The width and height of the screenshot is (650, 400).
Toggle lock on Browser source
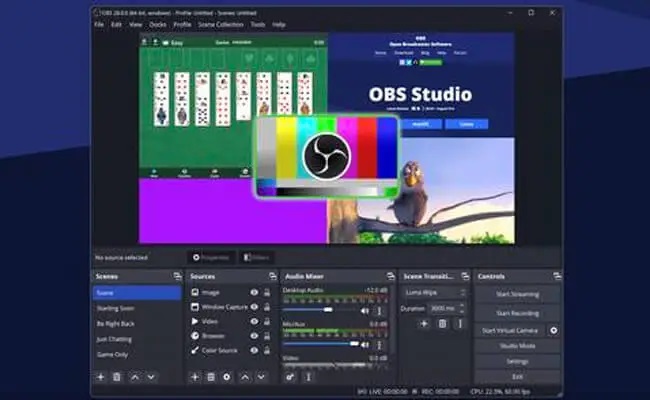pyautogui.click(x=266, y=336)
